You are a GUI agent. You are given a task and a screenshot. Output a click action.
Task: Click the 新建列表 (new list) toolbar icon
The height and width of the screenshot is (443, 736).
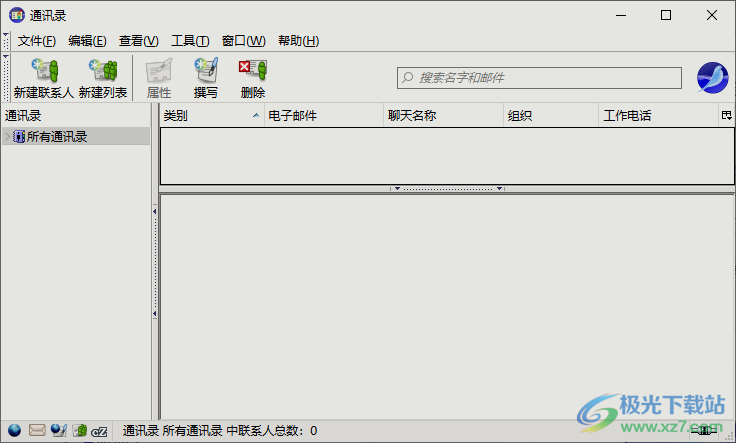click(x=103, y=70)
